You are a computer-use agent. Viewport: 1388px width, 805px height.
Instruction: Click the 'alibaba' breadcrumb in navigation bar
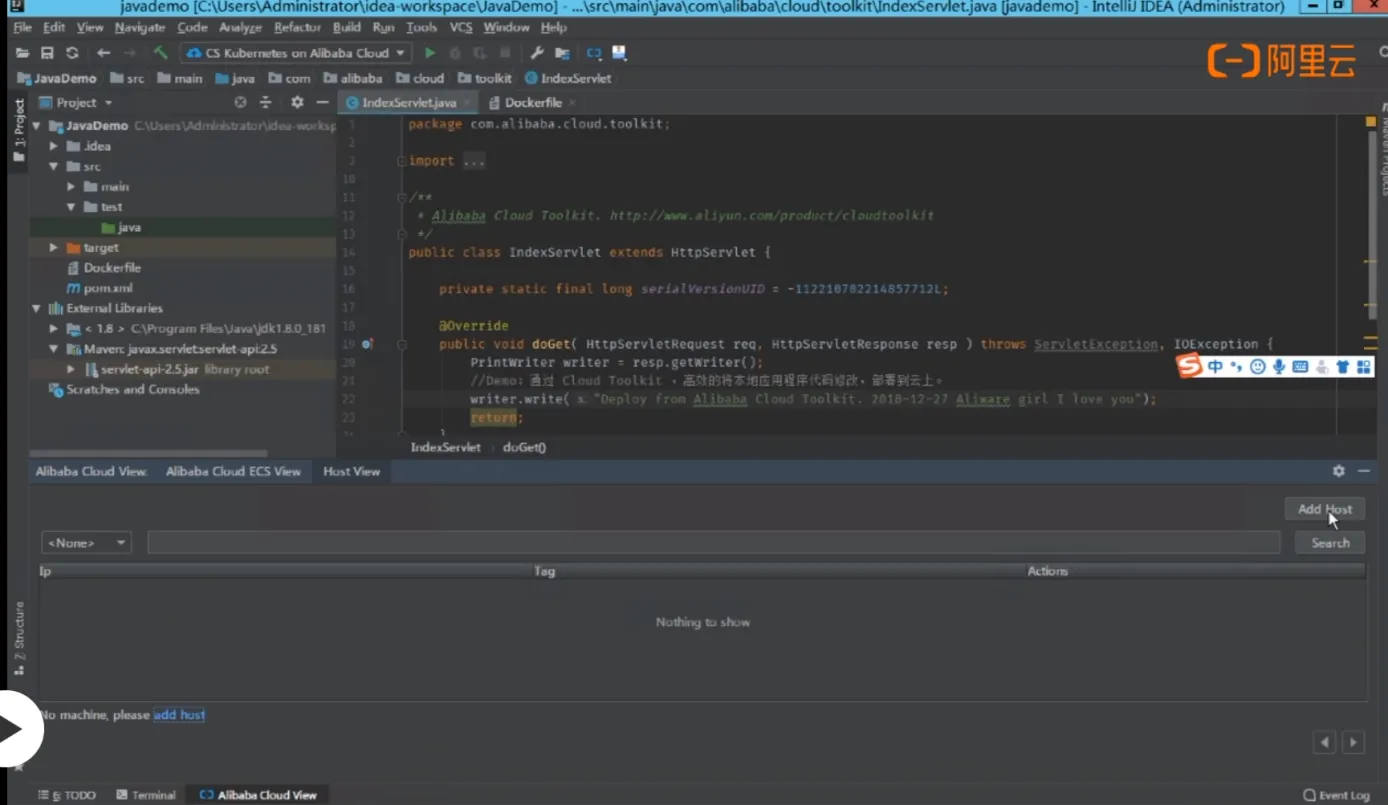coord(353,78)
